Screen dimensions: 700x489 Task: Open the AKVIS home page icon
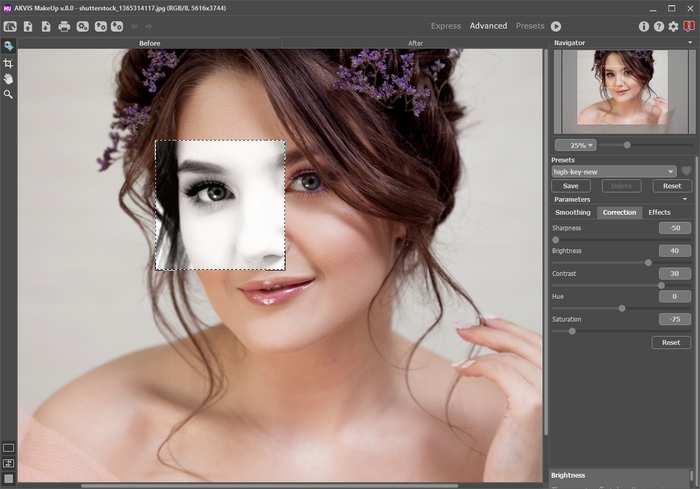tap(10, 26)
